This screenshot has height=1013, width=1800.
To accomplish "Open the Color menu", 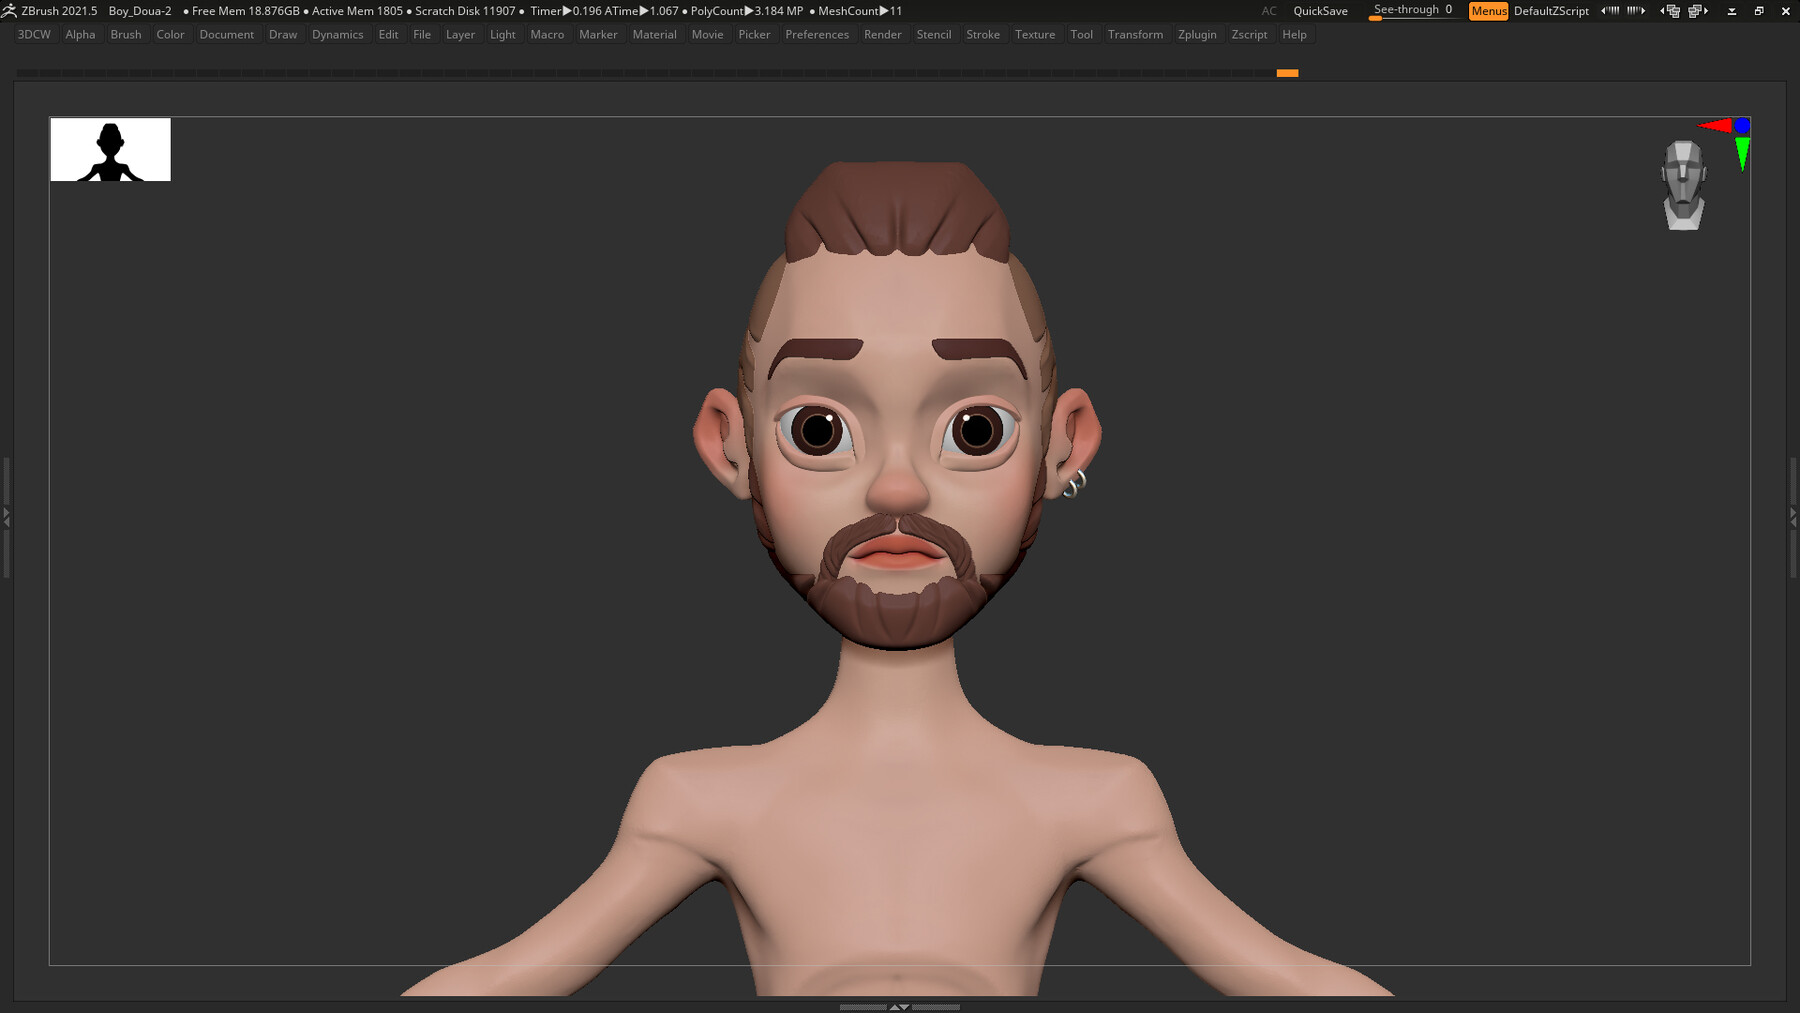I will coord(170,34).
